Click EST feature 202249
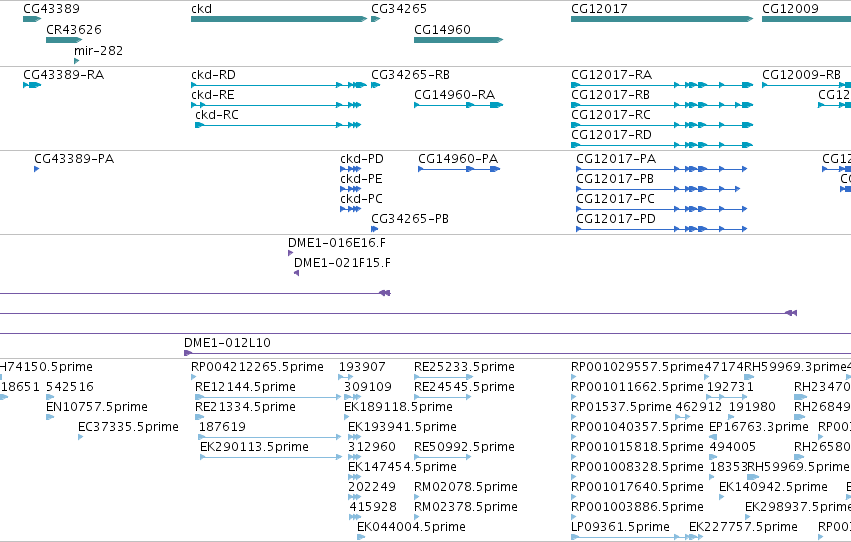The height and width of the screenshot is (542, 851). click(x=354, y=497)
